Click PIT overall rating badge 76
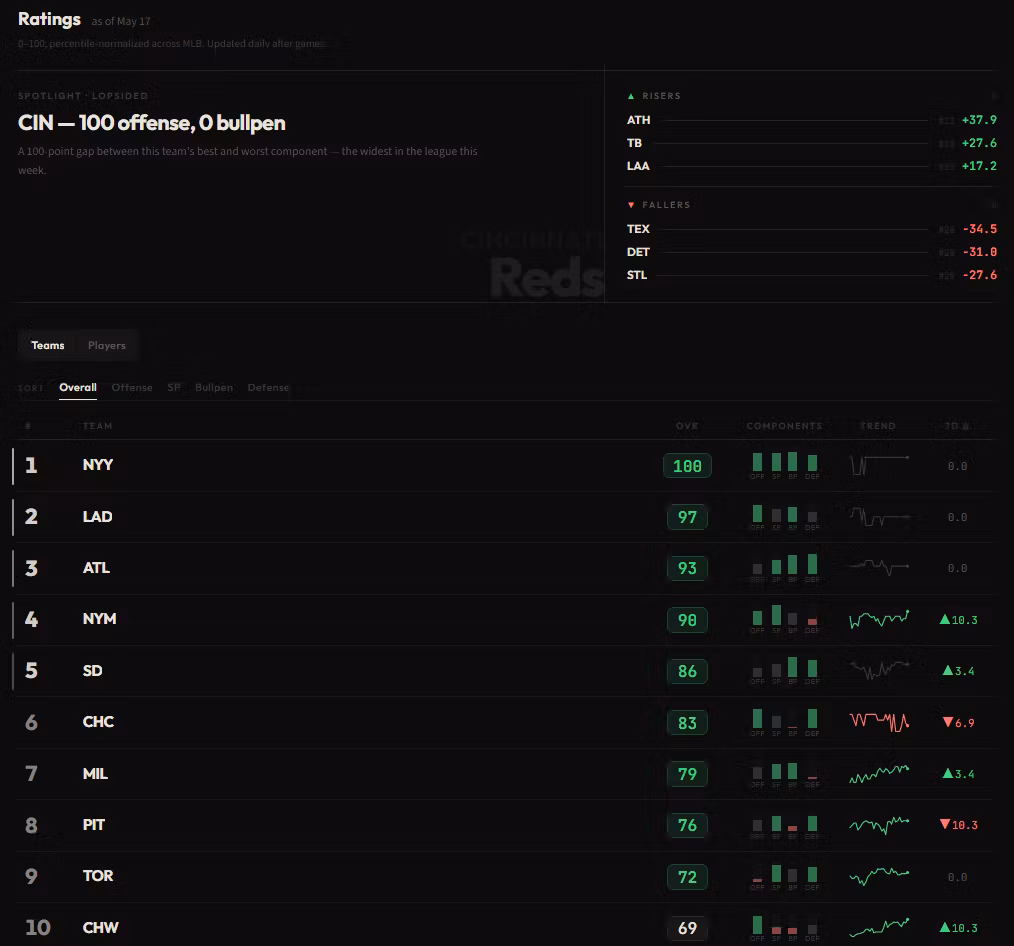 click(x=687, y=825)
